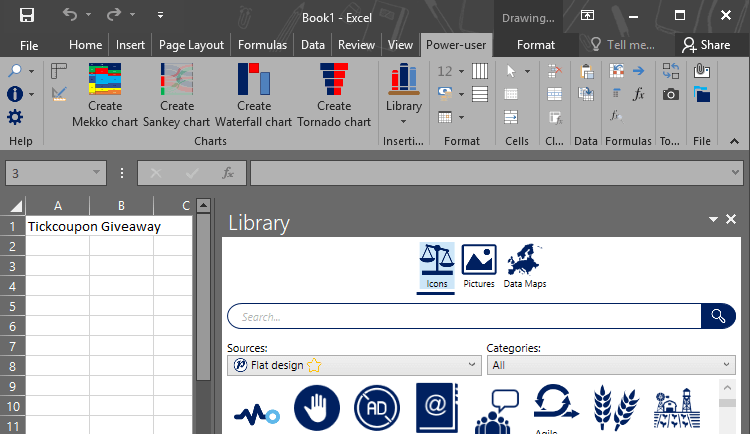Open the File menu tab

(x=29, y=45)
